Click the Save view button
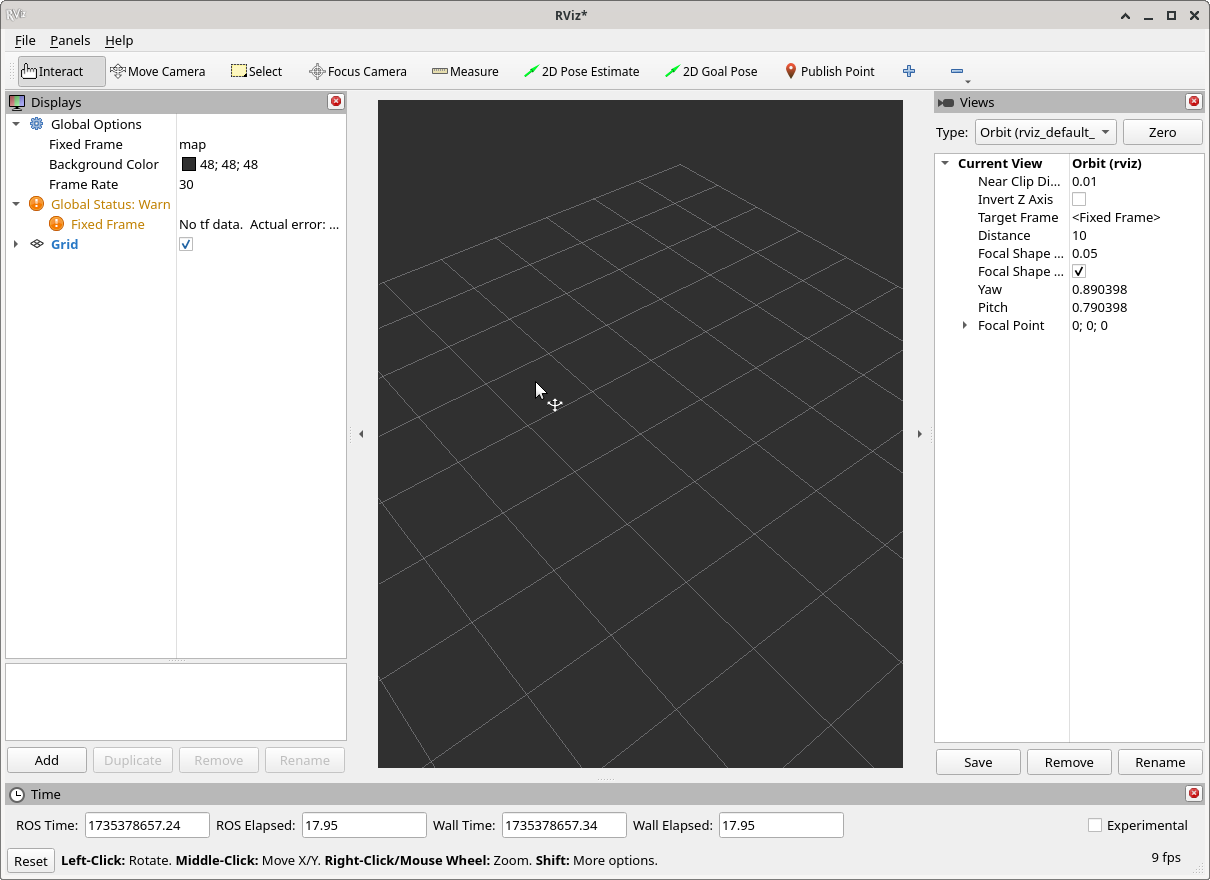The width and height of the screenshot is (1210, 880). coord(978,762)
